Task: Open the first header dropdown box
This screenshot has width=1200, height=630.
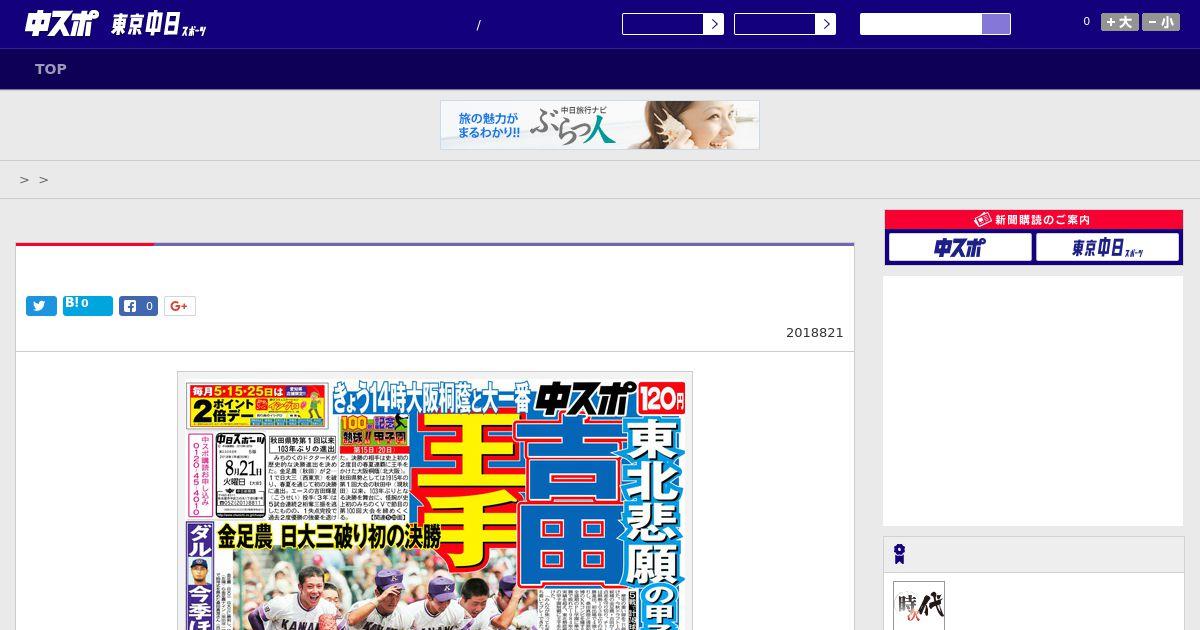Action: tap(673, 24)
